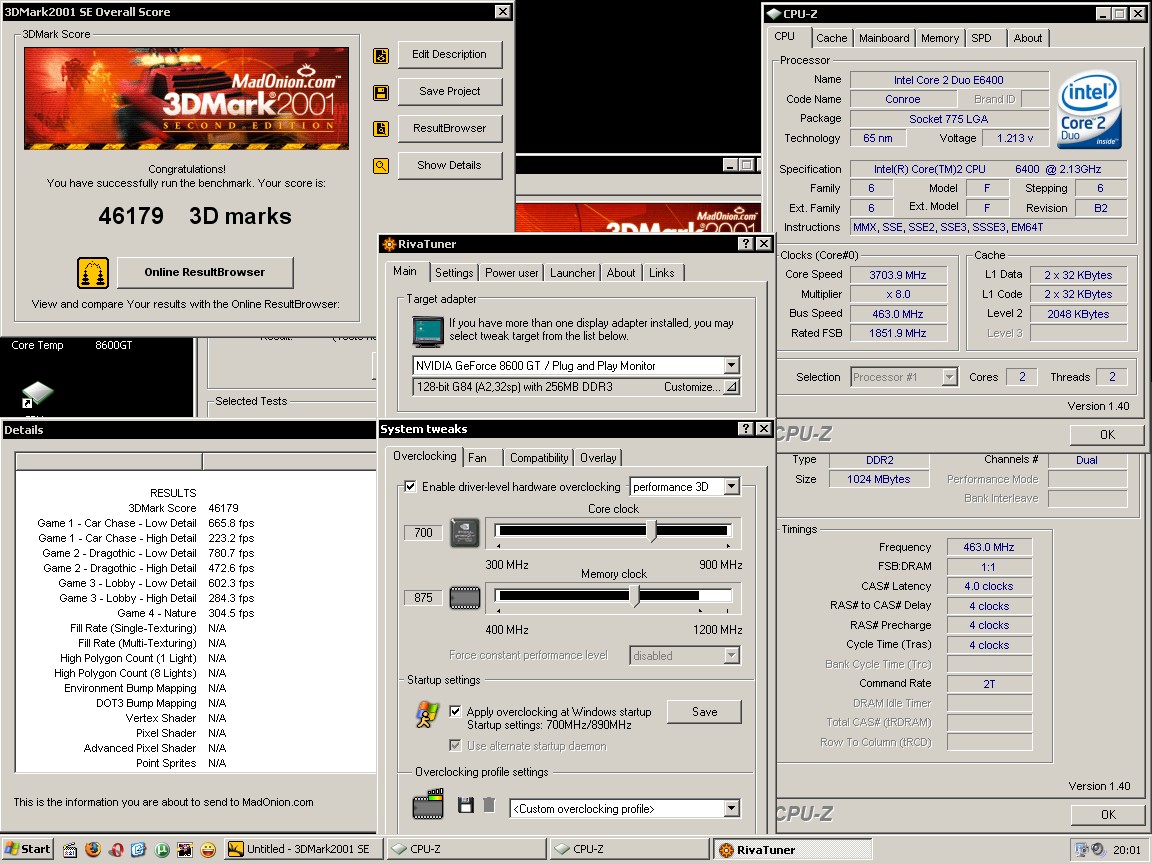The height and width of the screenshot is (864, 1152).
Task: Click the Edit Description yellow icon in 3DMark
Action: click(x=381, y=56)
